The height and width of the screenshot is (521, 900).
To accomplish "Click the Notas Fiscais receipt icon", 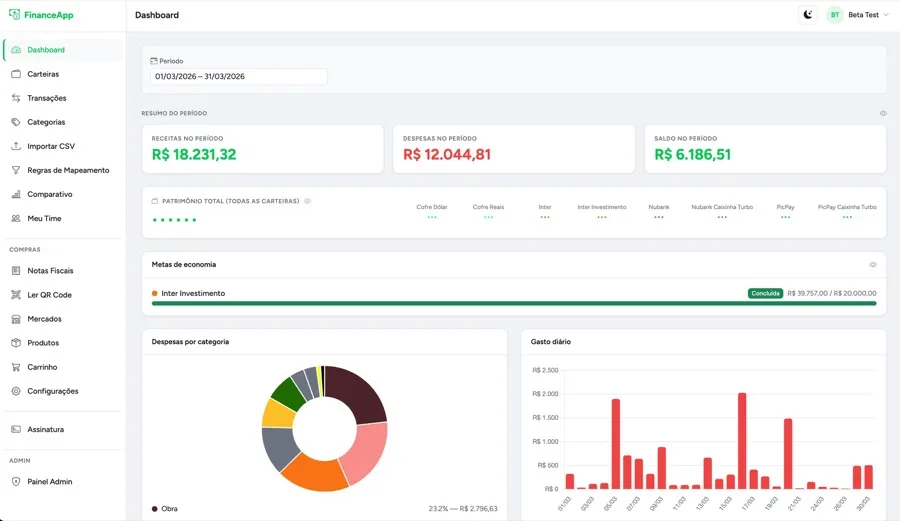I will click(16, 271).
